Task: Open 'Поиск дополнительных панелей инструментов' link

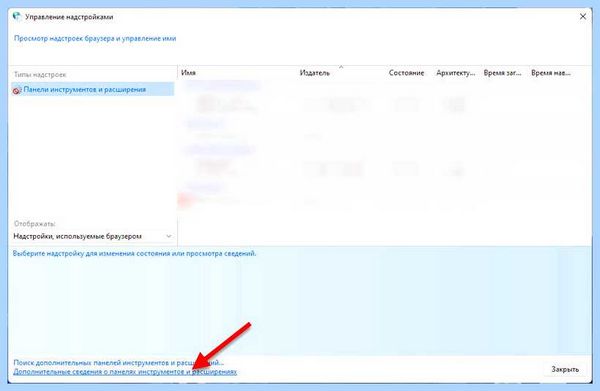Action: (x=119, y=362)
